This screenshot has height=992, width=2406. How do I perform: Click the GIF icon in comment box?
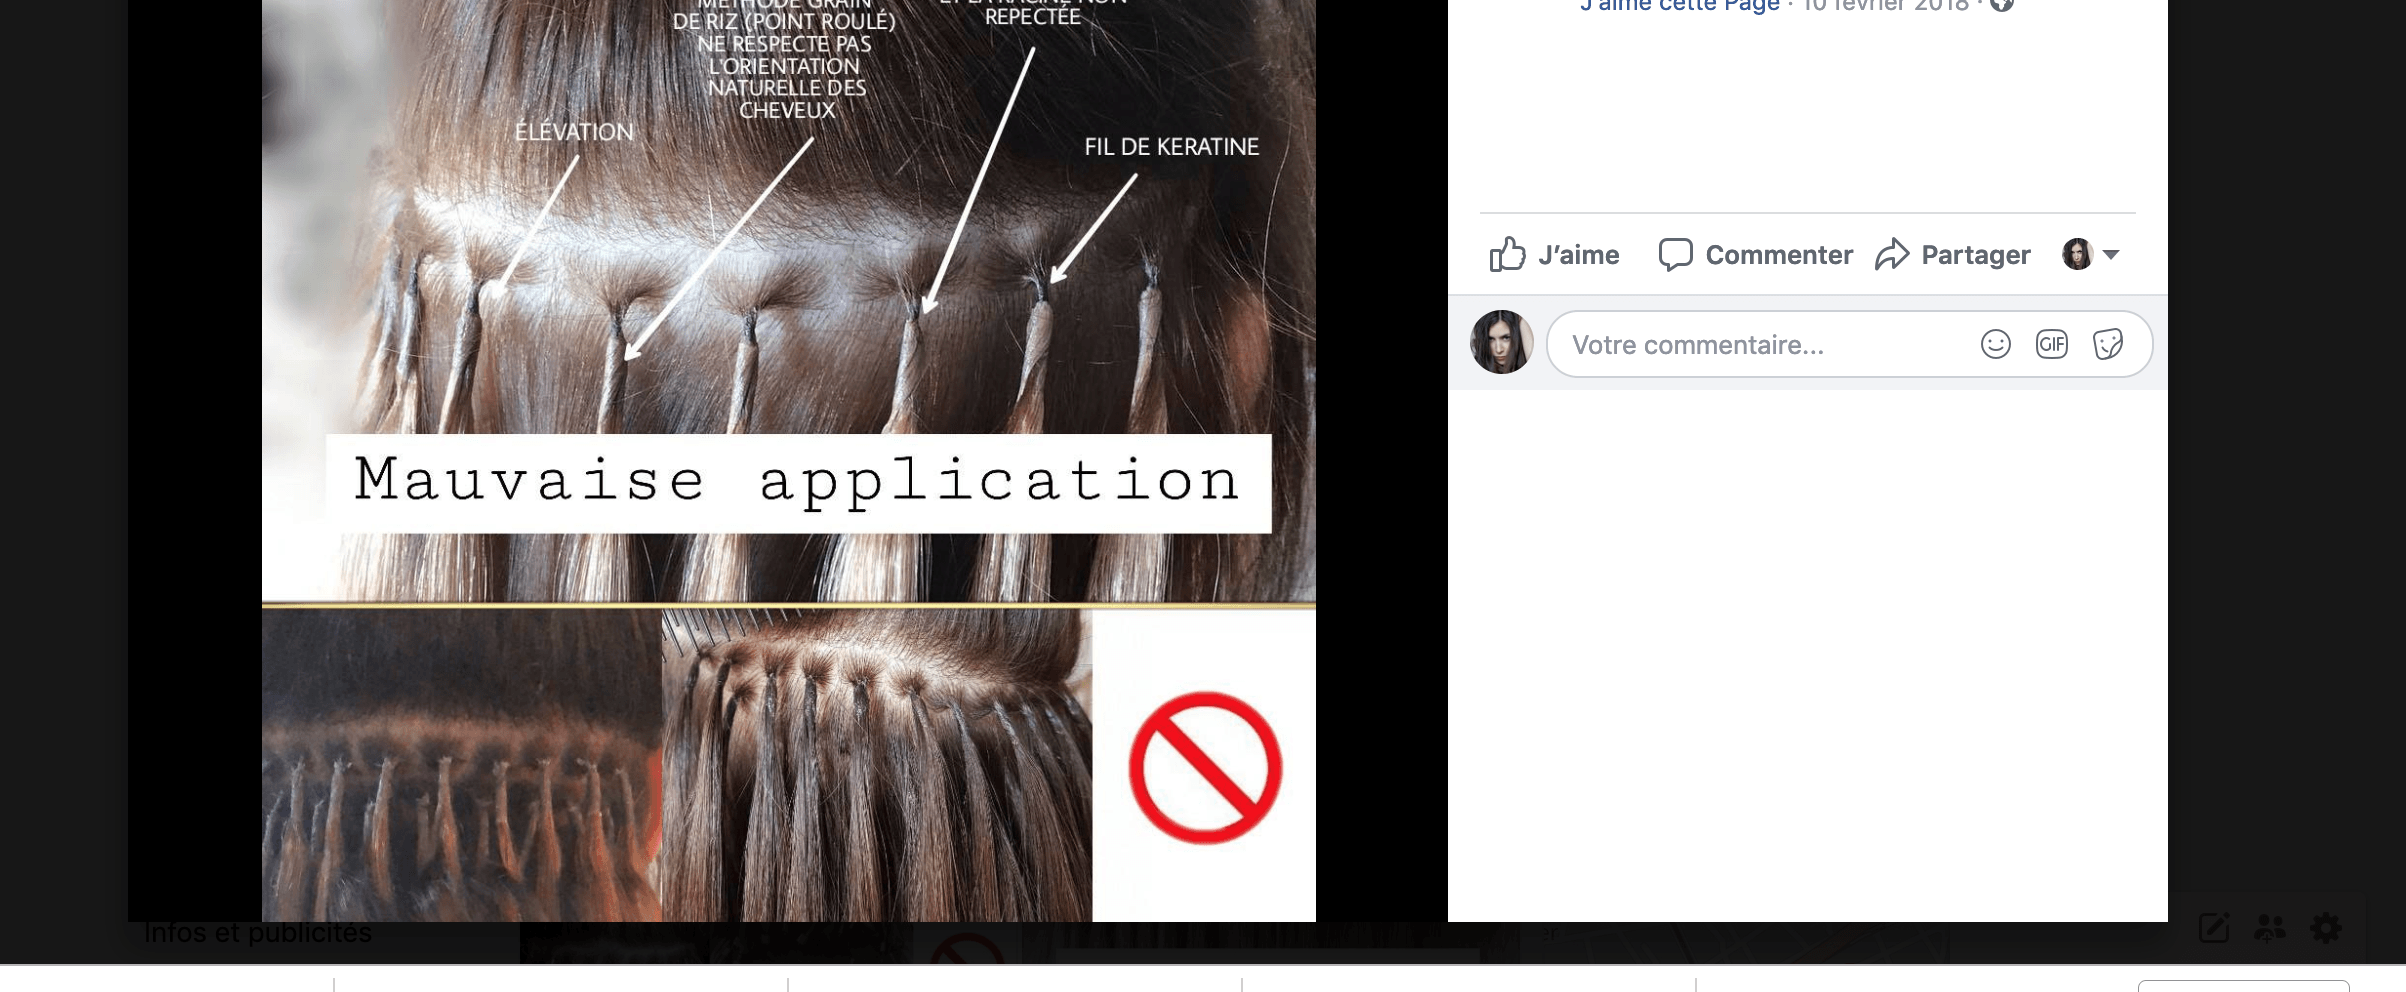[2051, 344]
